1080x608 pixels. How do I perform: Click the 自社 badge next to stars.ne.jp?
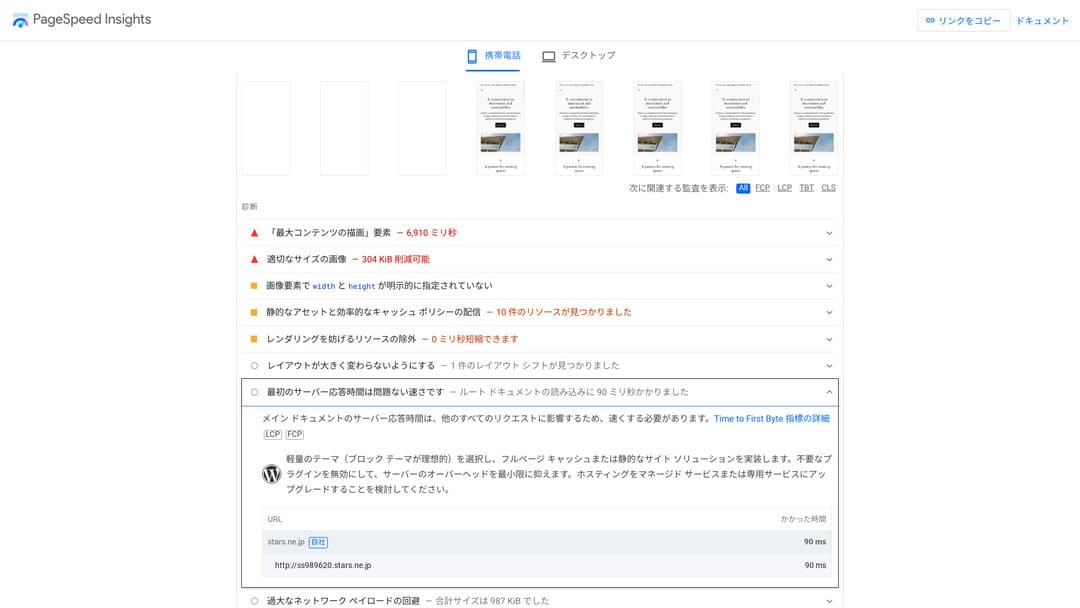[318, 542]
